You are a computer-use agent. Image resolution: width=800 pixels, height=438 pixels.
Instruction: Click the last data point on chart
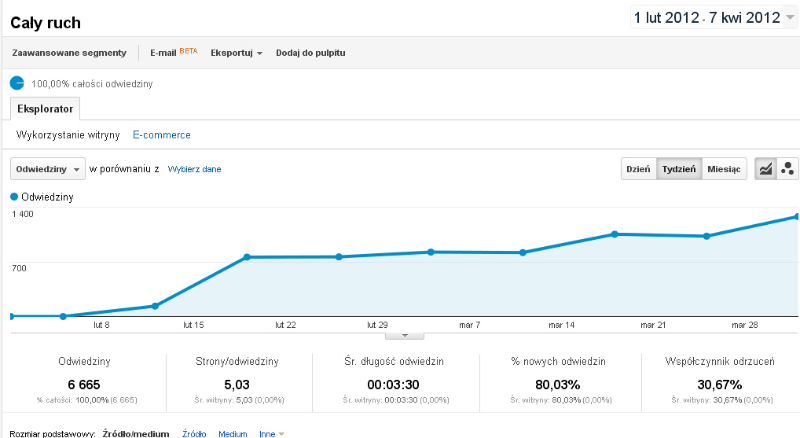(x=796, y=216)
